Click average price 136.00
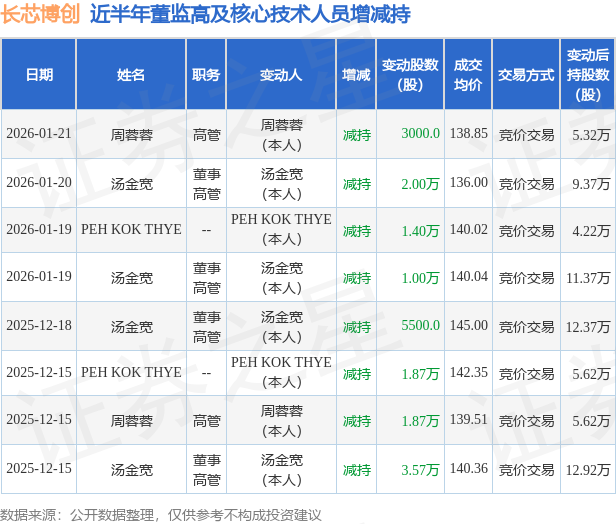Viewport: 616px width, 524px height. (x=469, y=182)
